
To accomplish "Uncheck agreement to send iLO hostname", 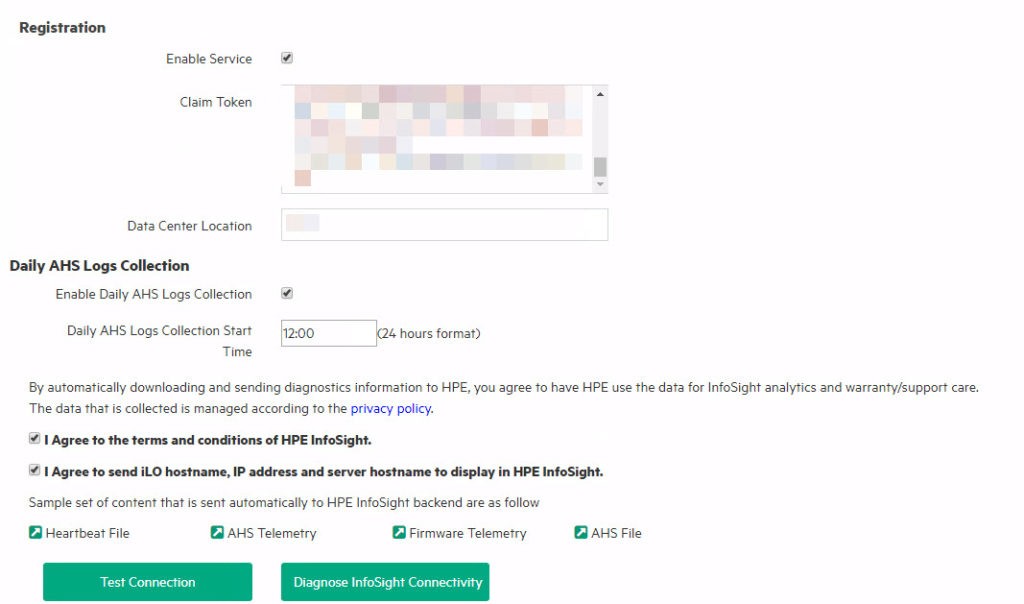I will tap(35, 470).
